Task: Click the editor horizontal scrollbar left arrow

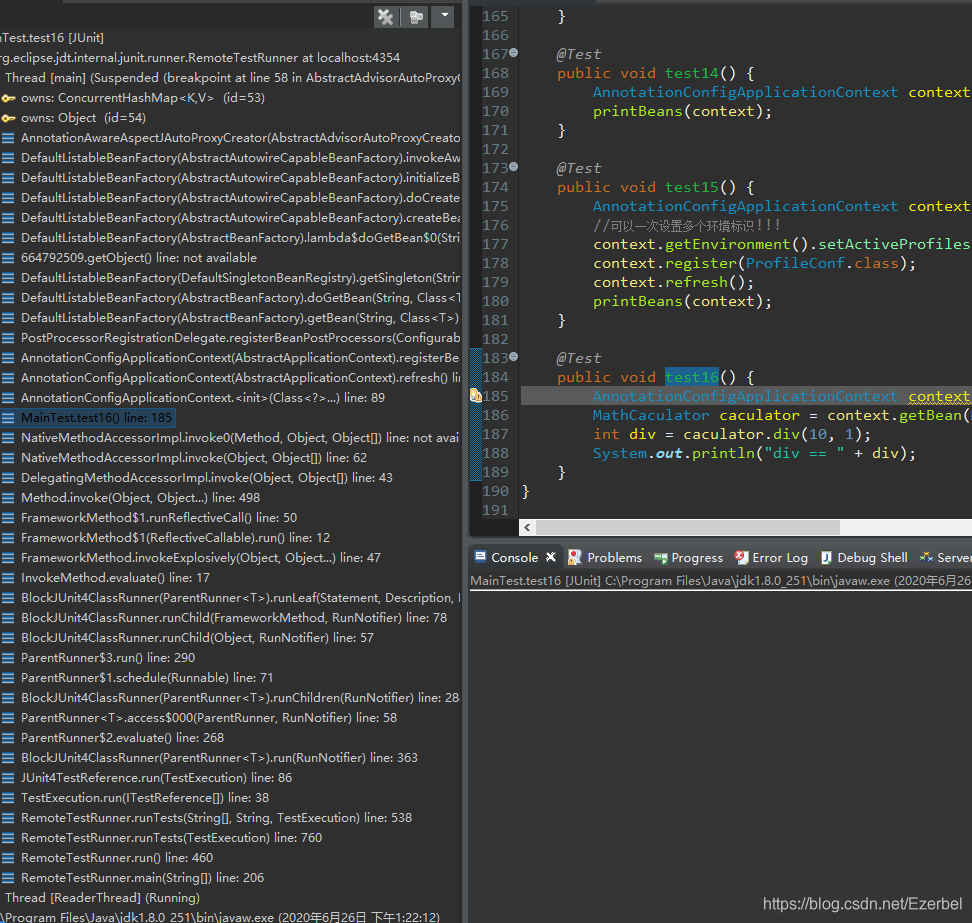Action: click(527, 528)
